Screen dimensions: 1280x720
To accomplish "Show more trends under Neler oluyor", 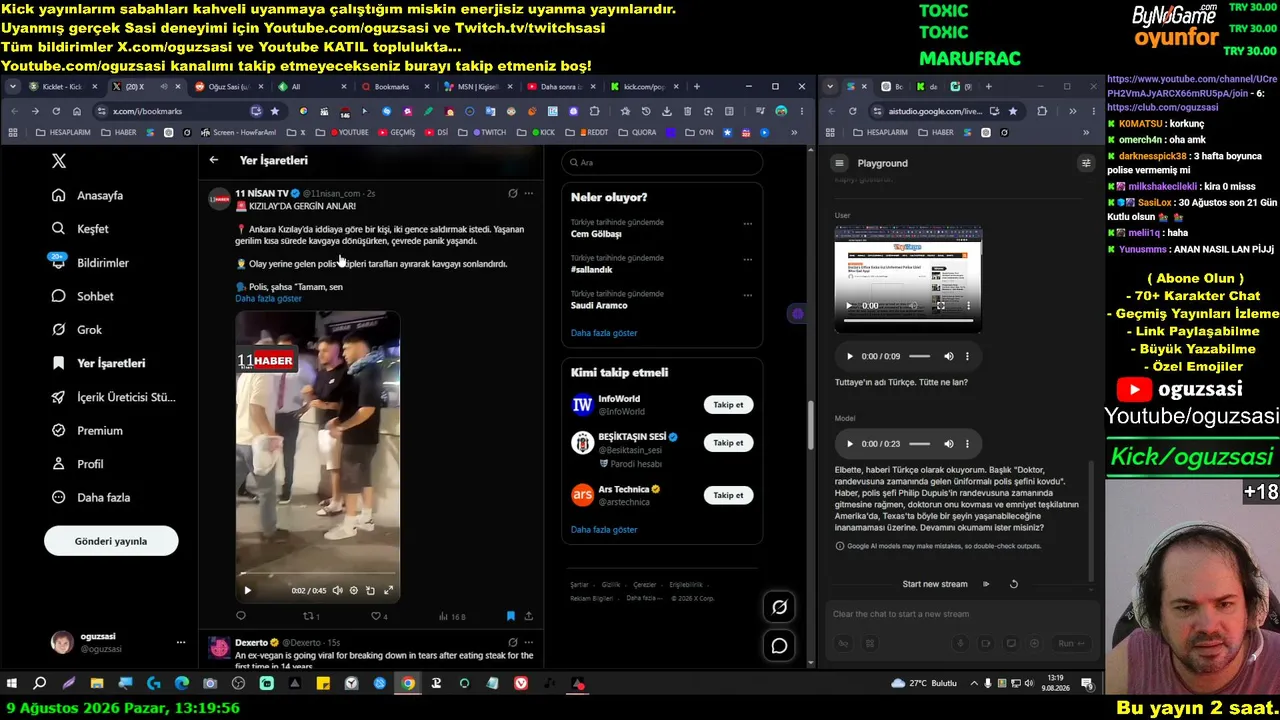I will (x=604, y=333).
